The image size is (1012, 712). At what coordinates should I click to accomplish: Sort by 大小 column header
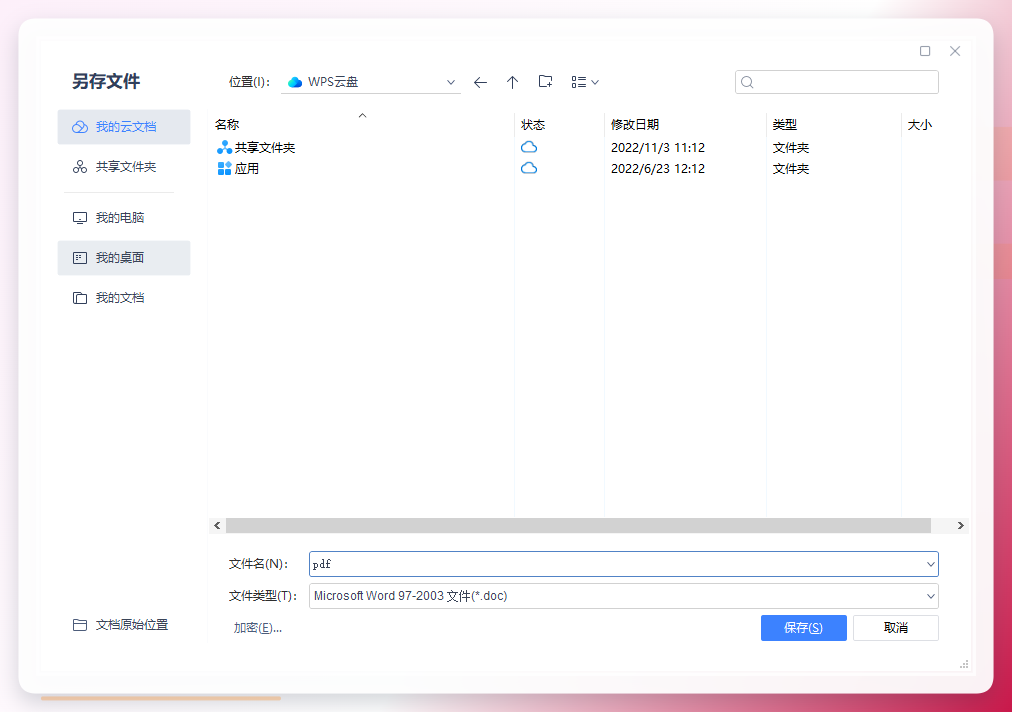point(920,125)
